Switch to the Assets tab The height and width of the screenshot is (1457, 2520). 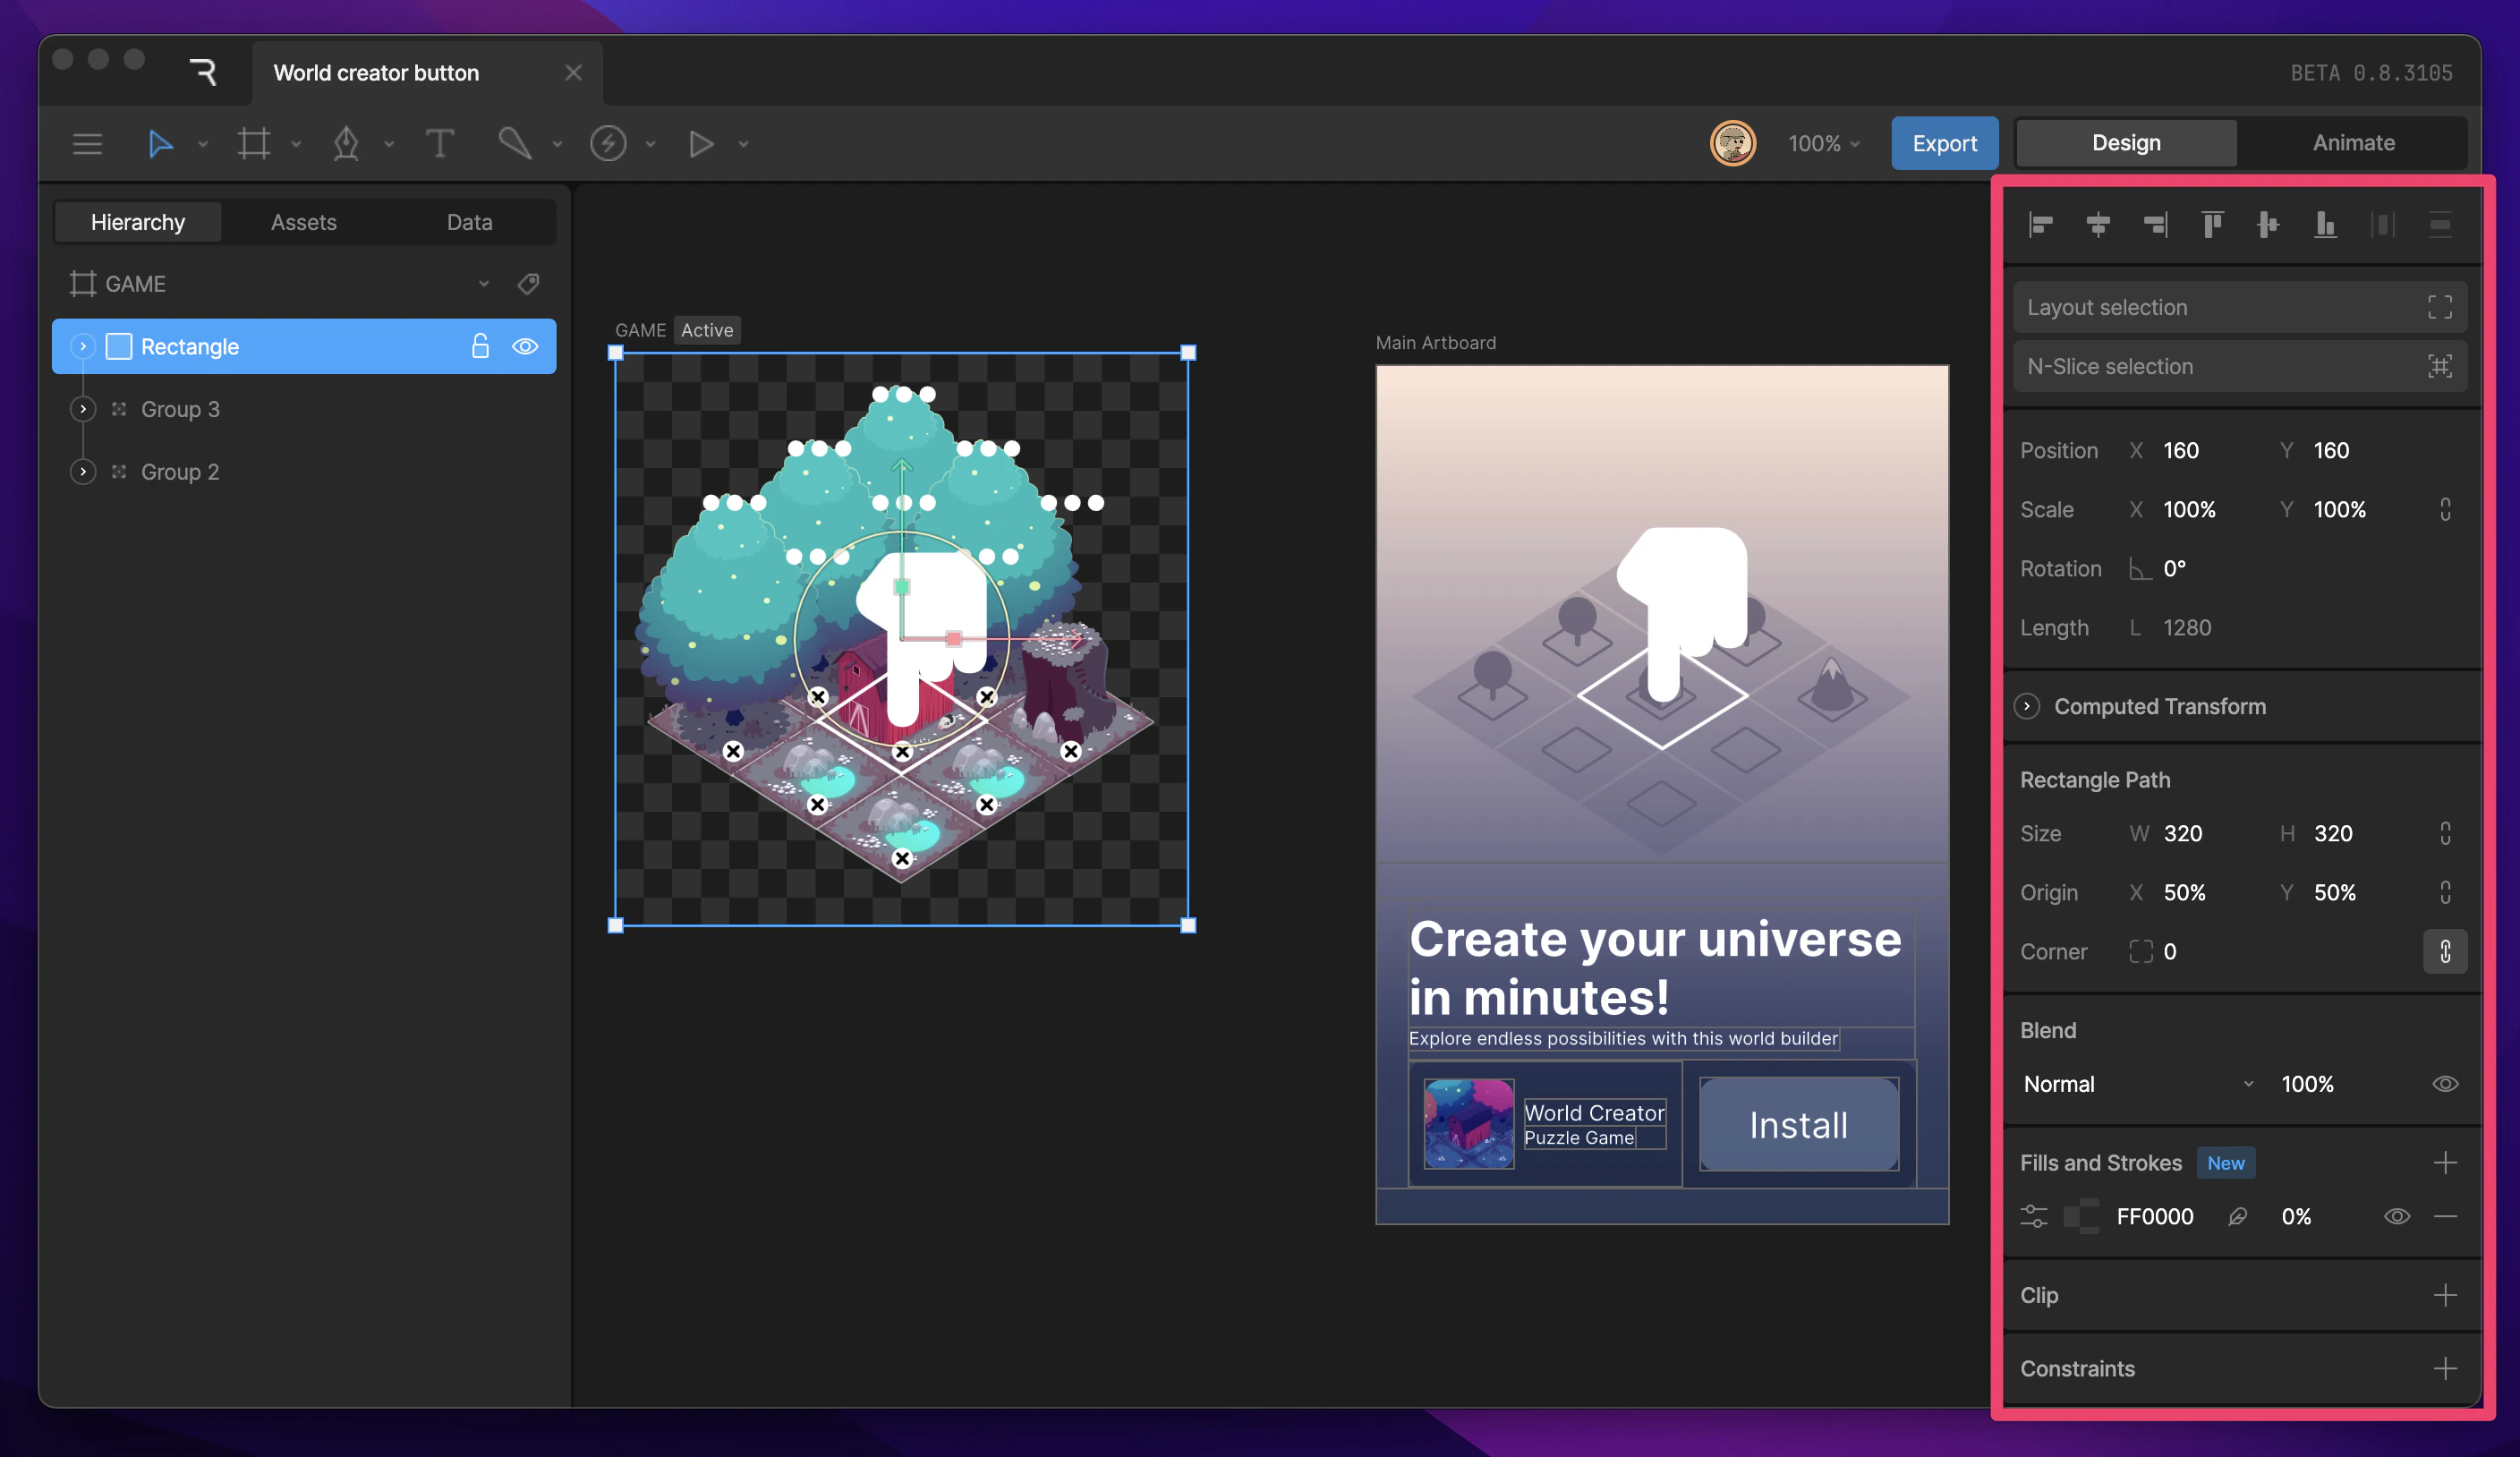303,222
